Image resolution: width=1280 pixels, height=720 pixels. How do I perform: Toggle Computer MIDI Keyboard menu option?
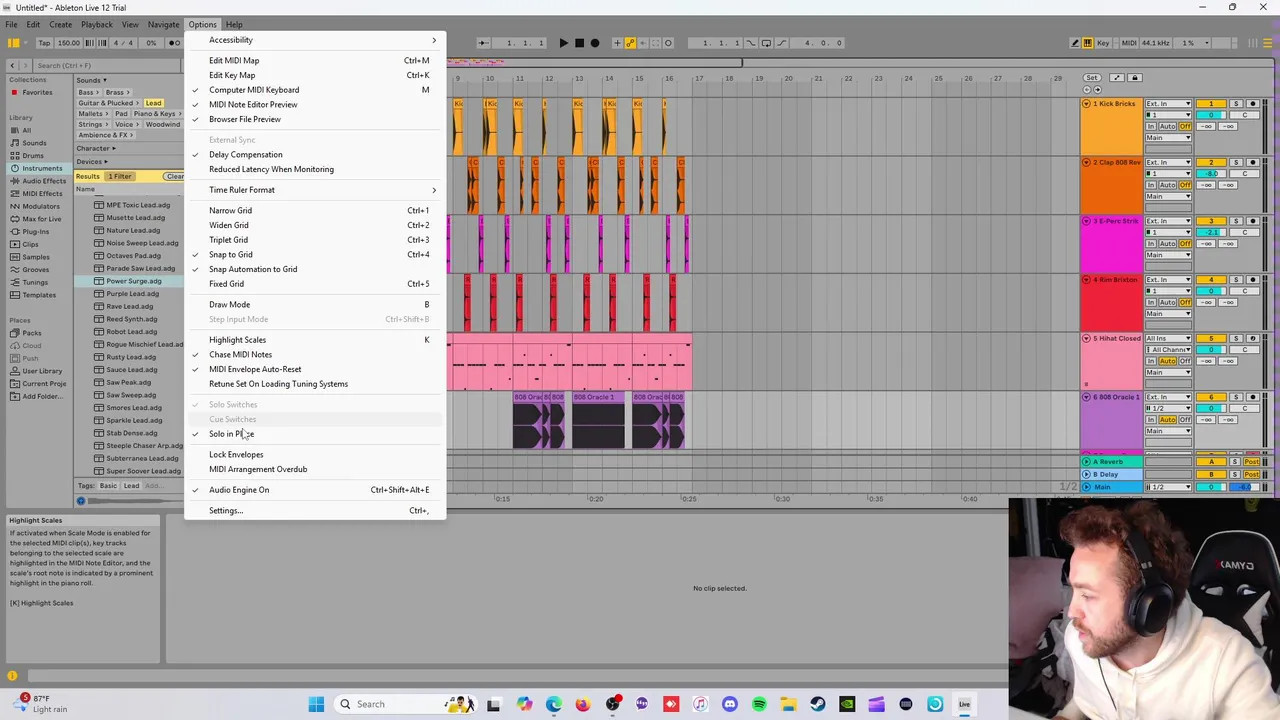[315, 90]
